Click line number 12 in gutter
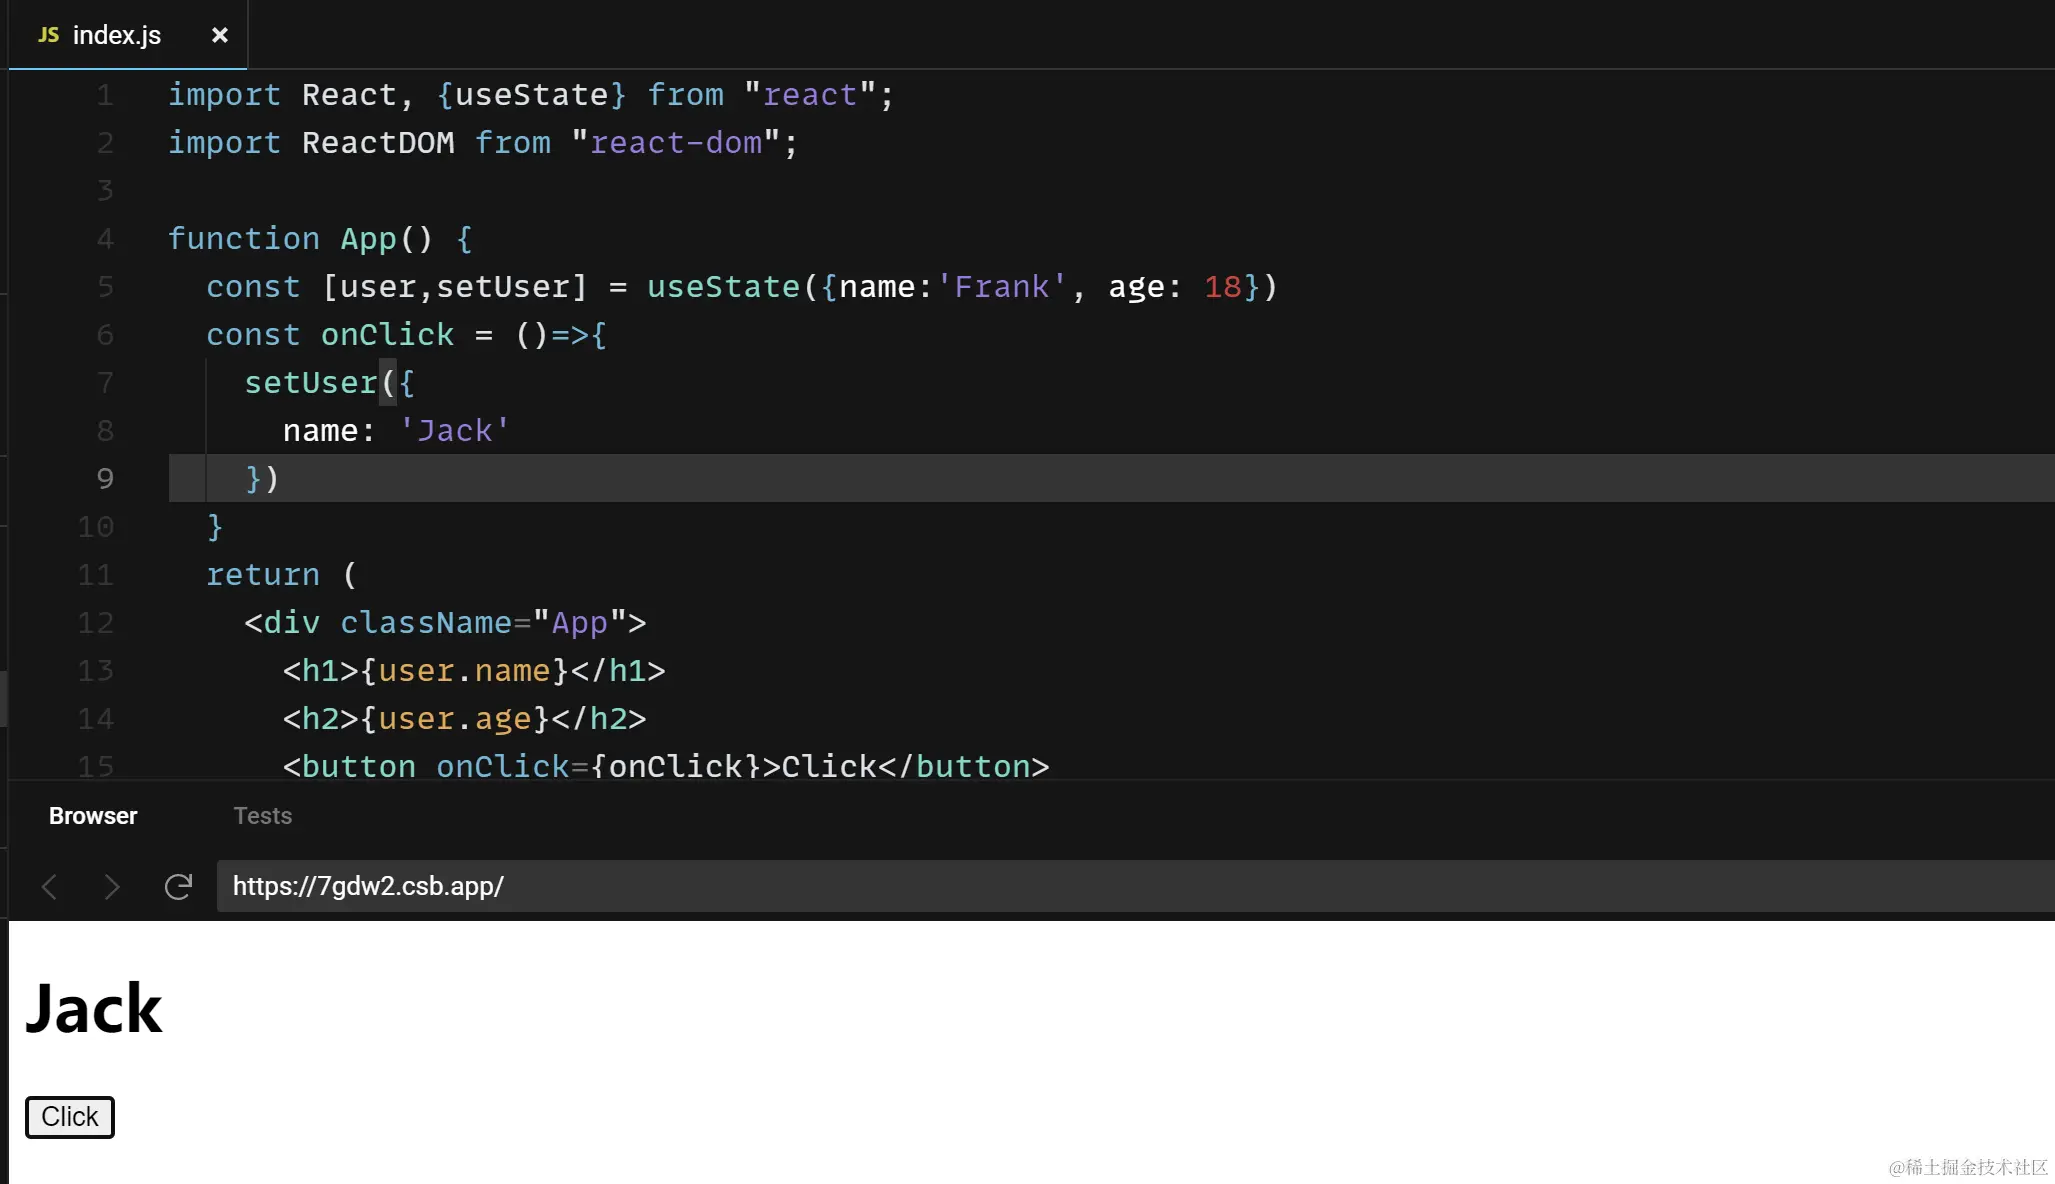2055x1184 pixels. [x=96, y=623]
